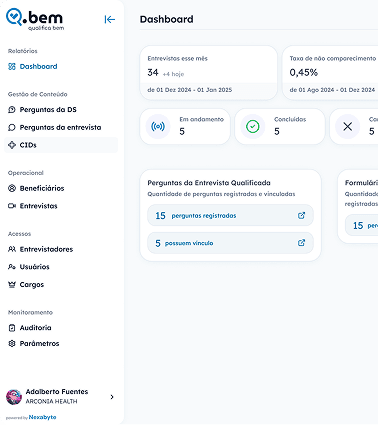Screen dimensions: 378x425
Task: Click the Perguntas da DS icon
Action: [12, 110]
